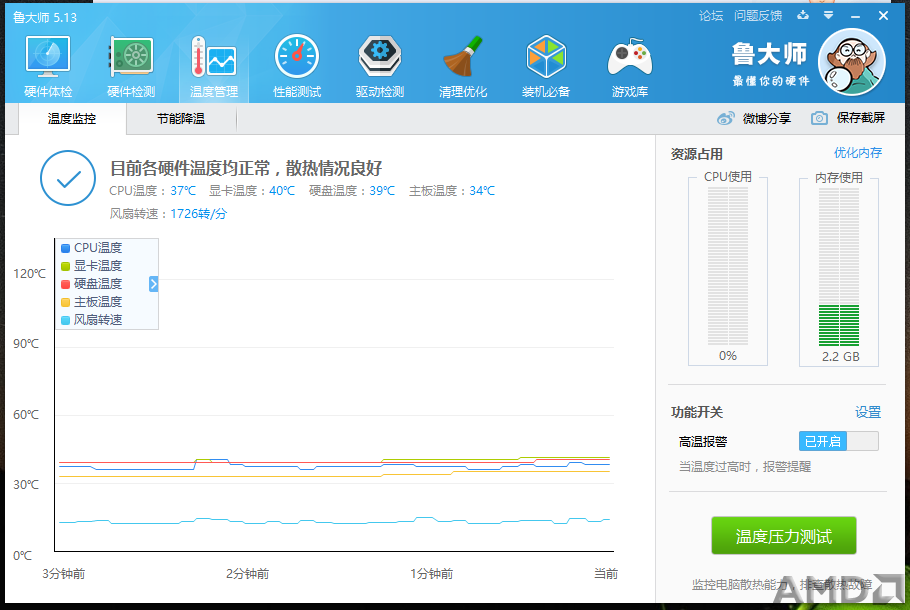This screenshot has width=910, height=610.
Task: Click 硬盘温度 39℃ value
Action: pos(382,191)
